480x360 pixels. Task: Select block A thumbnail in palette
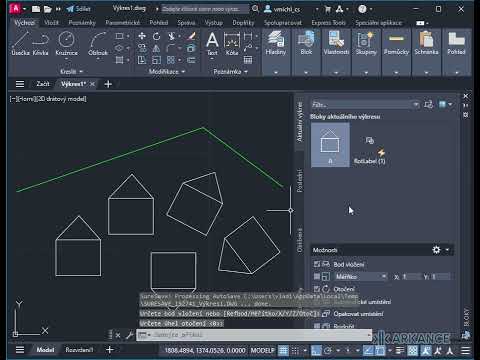click(x=330, y=145)
